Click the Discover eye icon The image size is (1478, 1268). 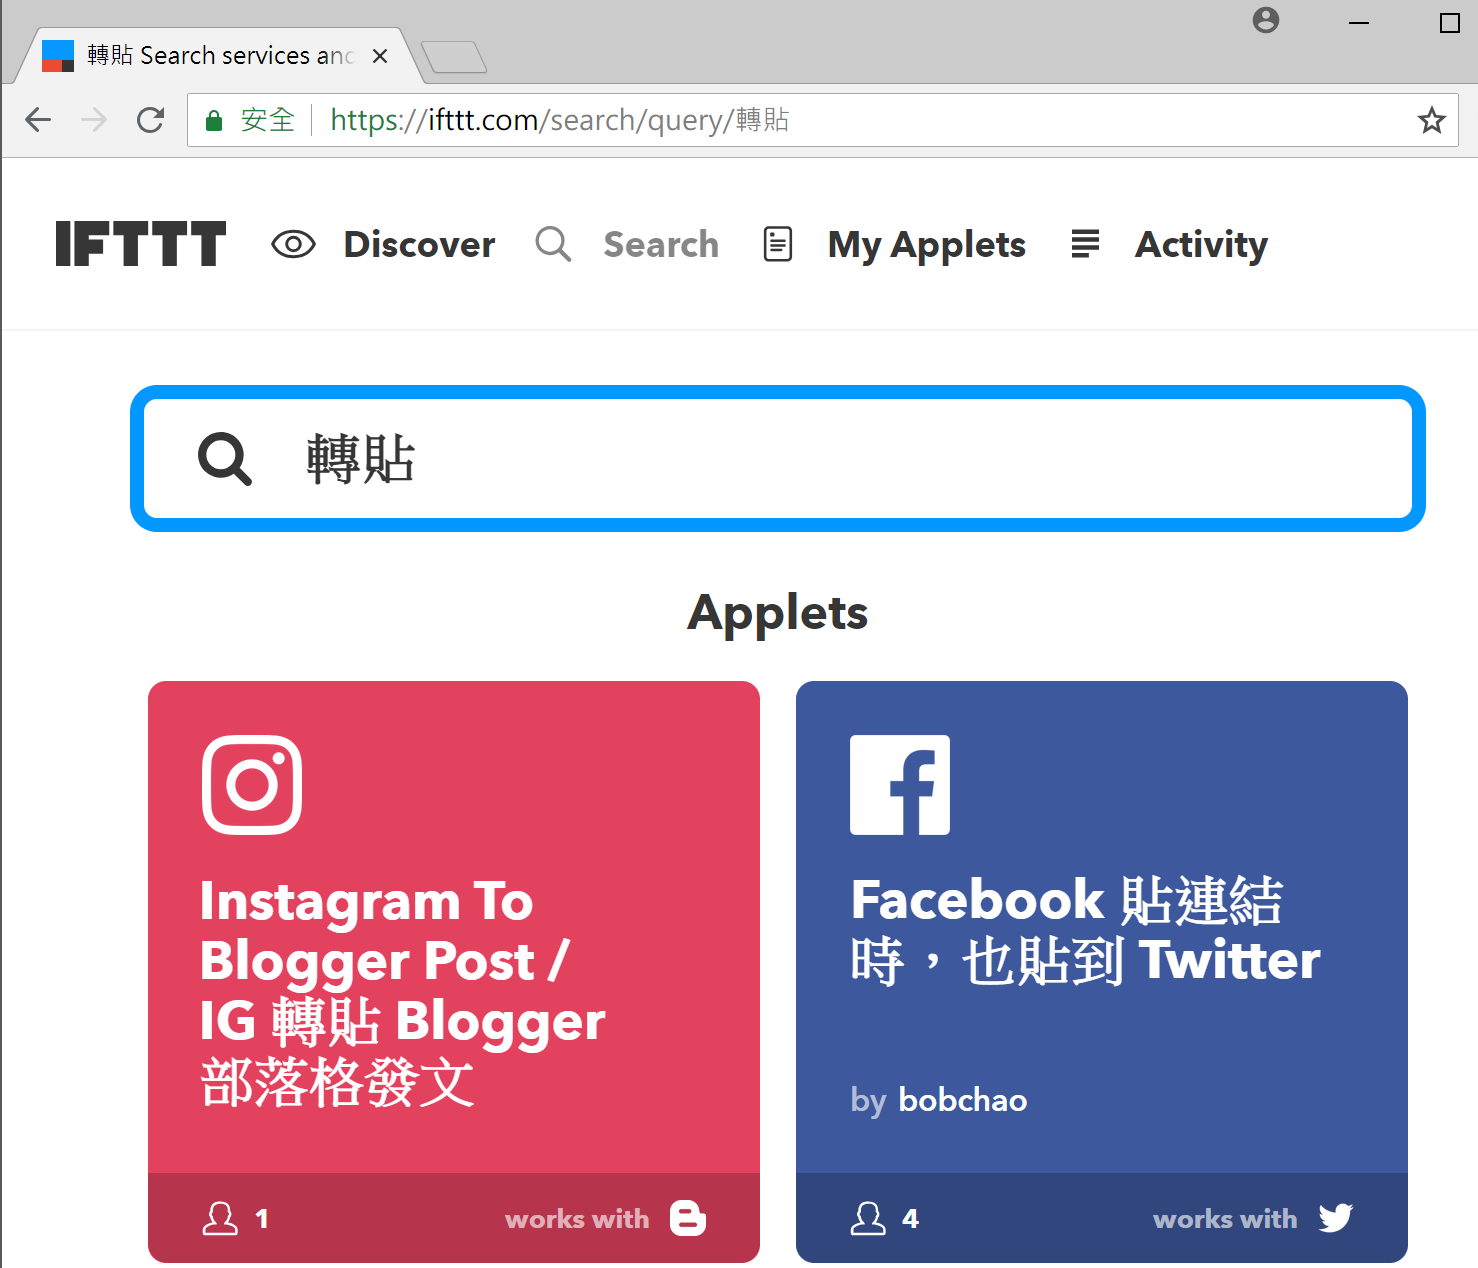pyautogui.click(x=293, y=244)
